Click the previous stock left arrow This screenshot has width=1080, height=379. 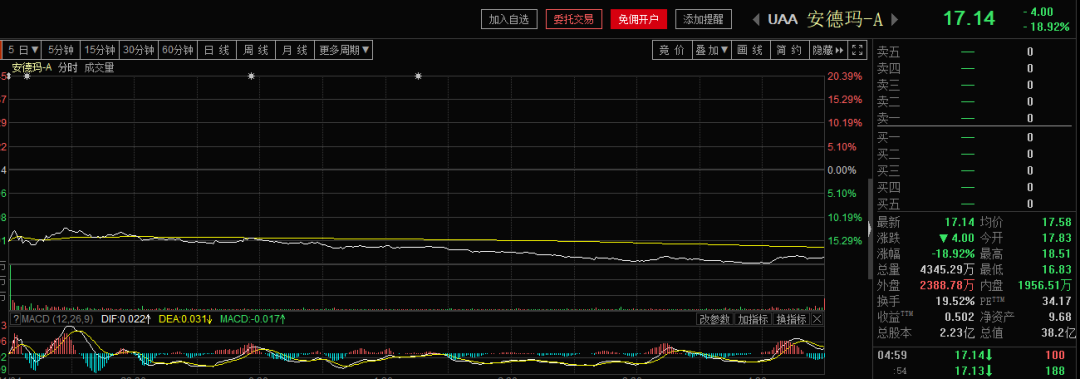[756, 19]
